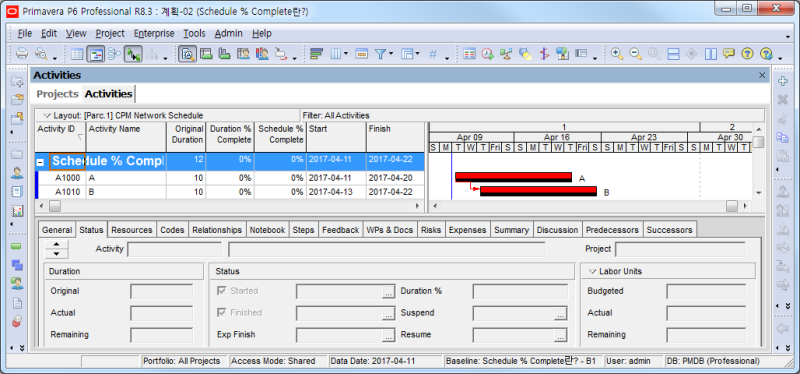Click the Copy icon on right bar
This screenshot has height=374, width=800.
point(782,137)
